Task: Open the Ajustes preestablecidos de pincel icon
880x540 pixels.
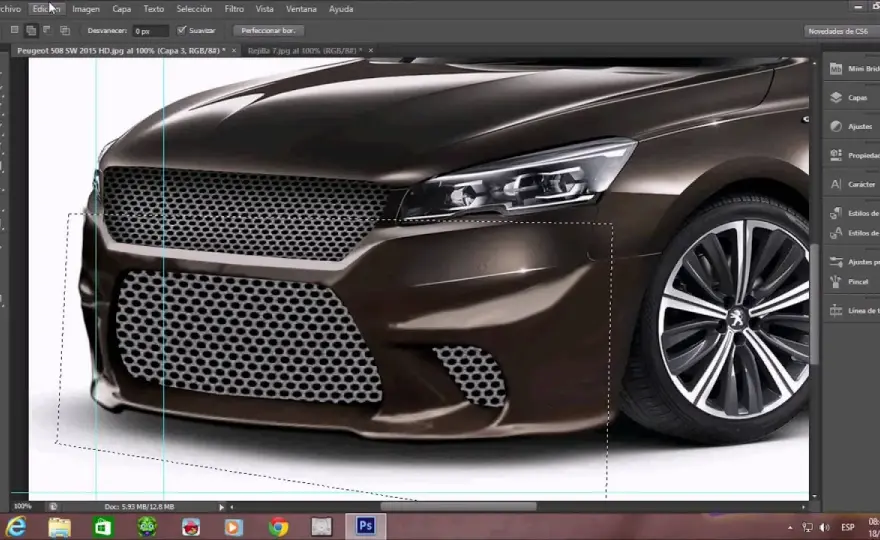Action: coord(836,262)
